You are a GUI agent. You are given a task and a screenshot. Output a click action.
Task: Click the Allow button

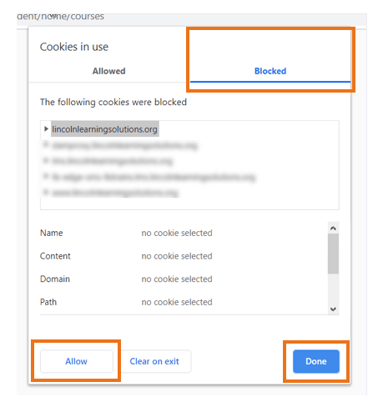76,361
